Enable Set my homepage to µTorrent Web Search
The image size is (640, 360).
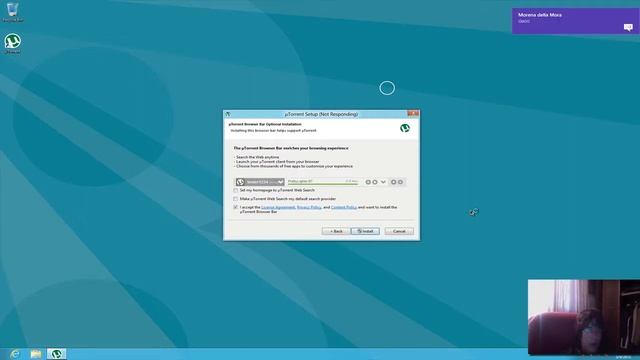[236, 190]
